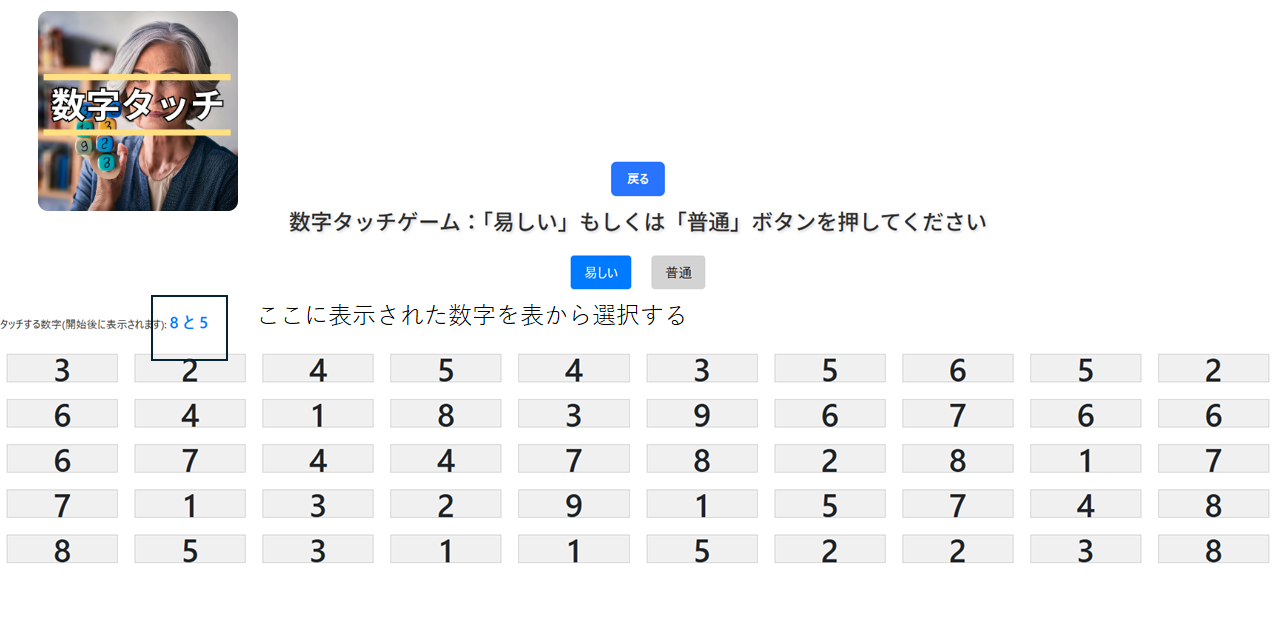The width and height of the screenshot is (1280, 623).
Task: Click the 戻る back button
Action: (x=637, y=179)
